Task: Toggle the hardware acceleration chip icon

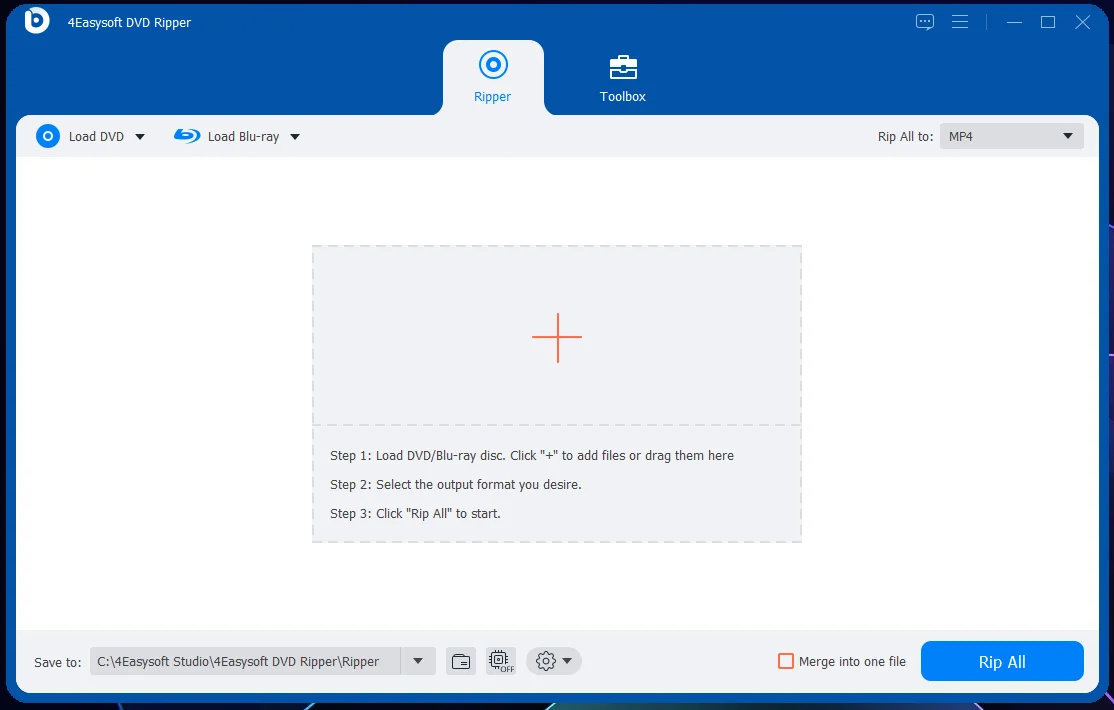Action: pyautogui.click(x=501, y=662)
